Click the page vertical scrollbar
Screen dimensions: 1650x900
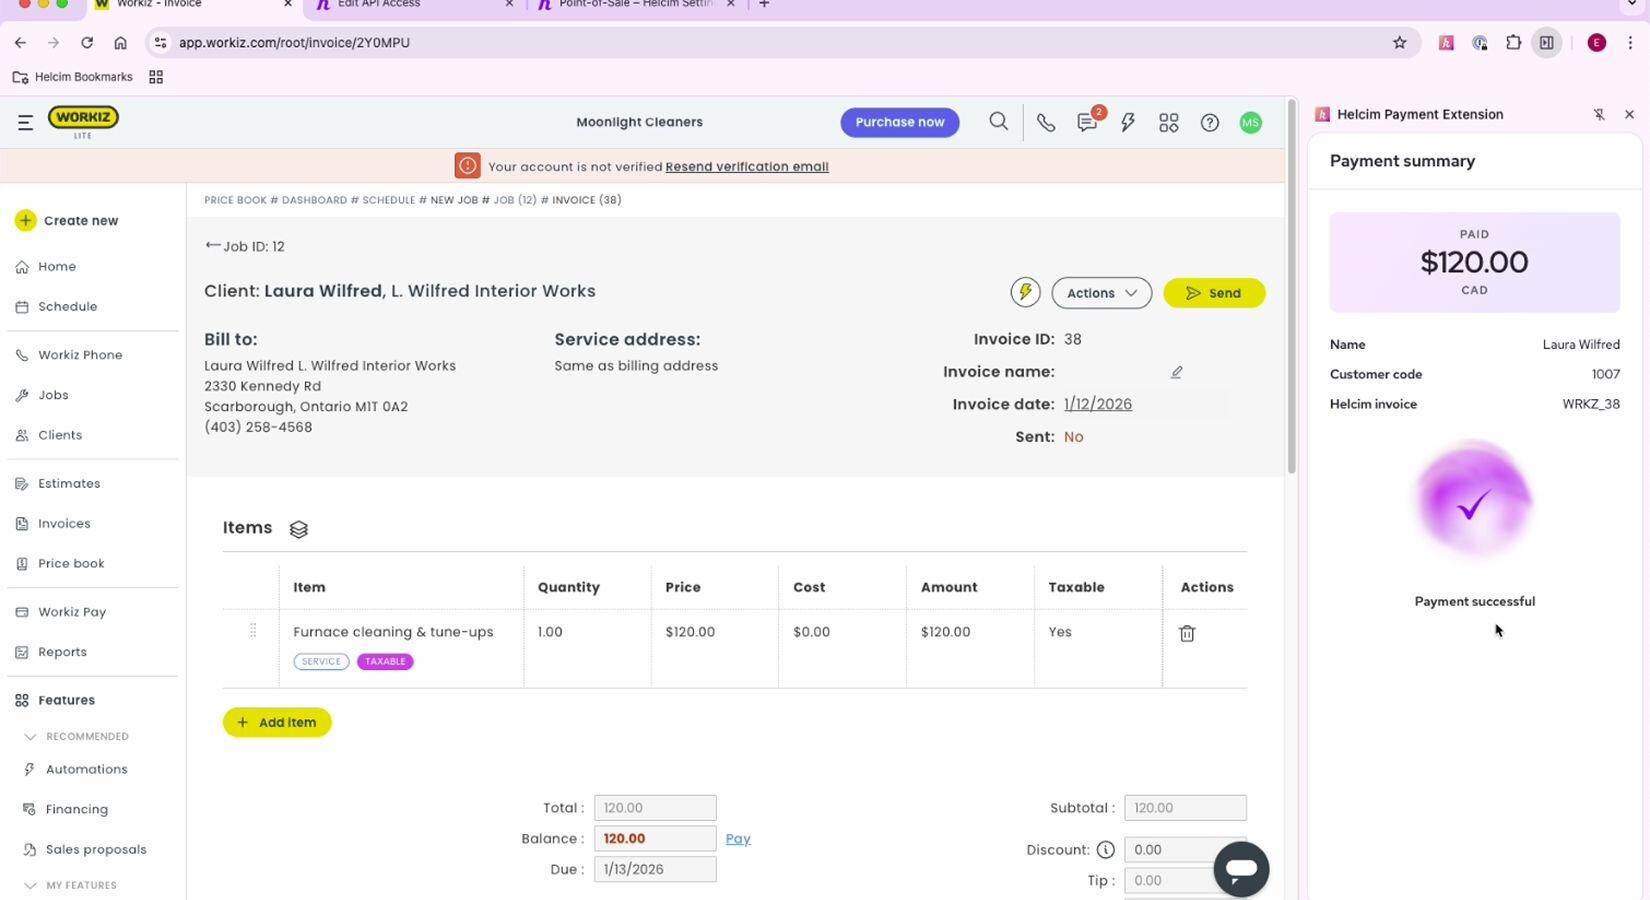tap(1291, 300)
